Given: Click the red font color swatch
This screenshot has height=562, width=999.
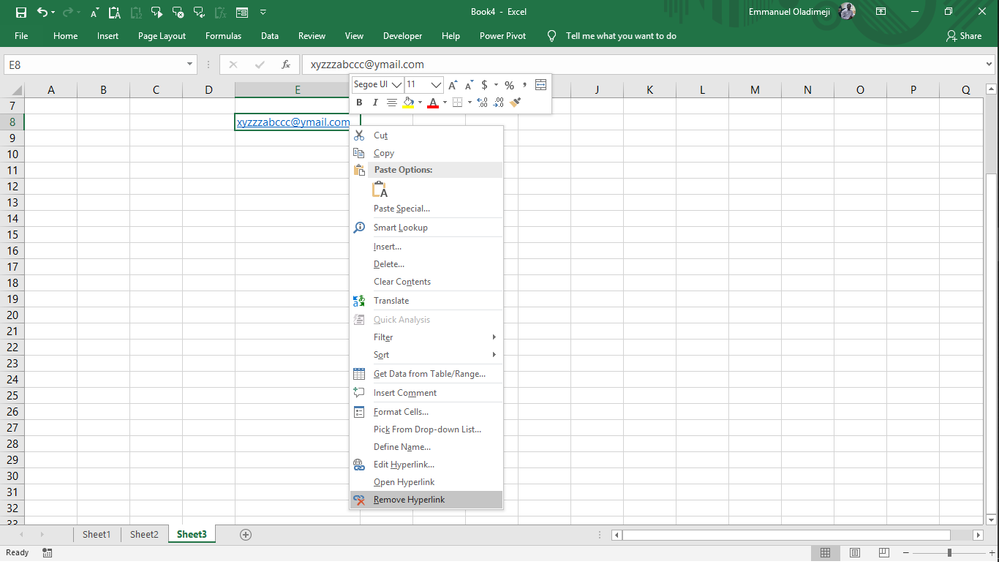Looking at the screenshot, I should pyautogui.click(x=432, y=102).
